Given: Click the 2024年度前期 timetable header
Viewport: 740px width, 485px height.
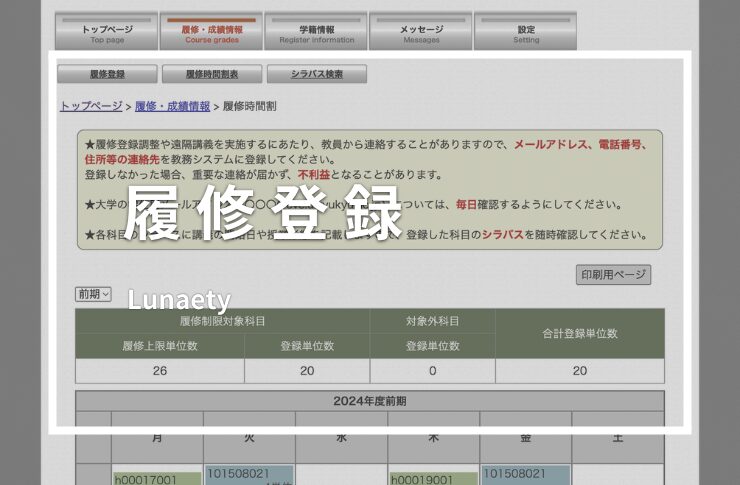Looking at the screenshot, I should point(370,401).
